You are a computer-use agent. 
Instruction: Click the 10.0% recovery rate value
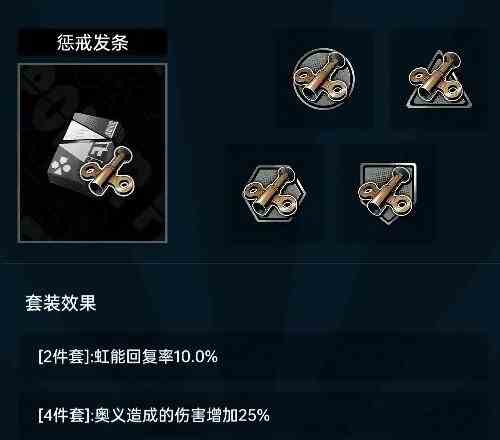point(196,357)
